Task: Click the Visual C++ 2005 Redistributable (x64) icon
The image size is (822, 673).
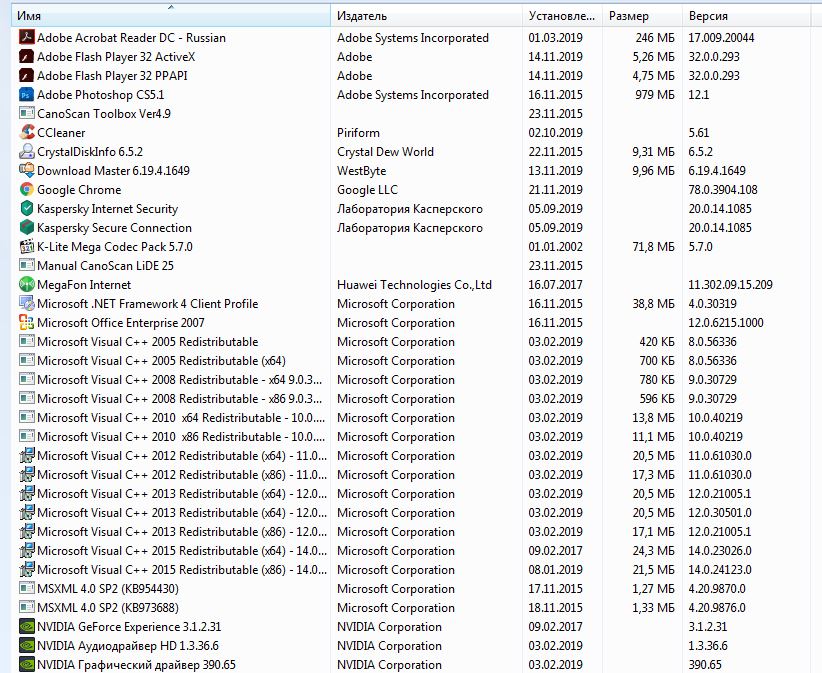Action: [x=26, y=361]
